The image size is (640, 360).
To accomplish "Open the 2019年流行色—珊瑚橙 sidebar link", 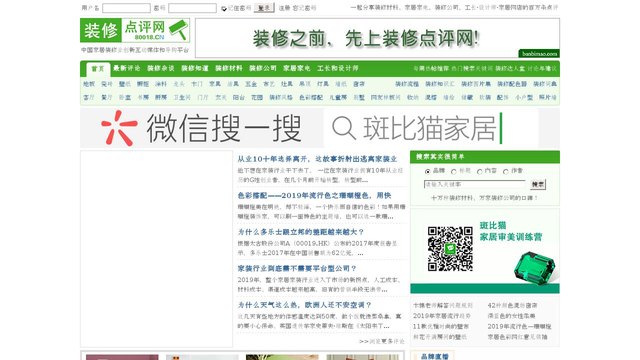I will click(x=519, y=327).
